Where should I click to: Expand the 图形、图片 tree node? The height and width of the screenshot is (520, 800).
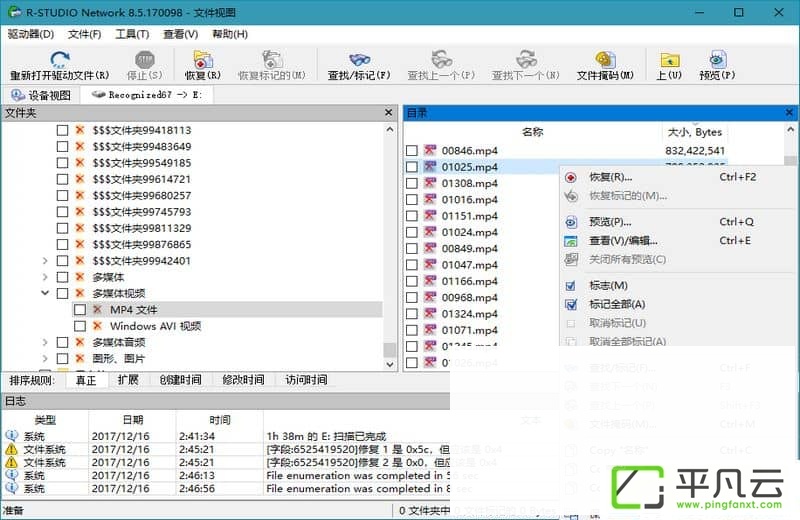click(x=45, y=359)
